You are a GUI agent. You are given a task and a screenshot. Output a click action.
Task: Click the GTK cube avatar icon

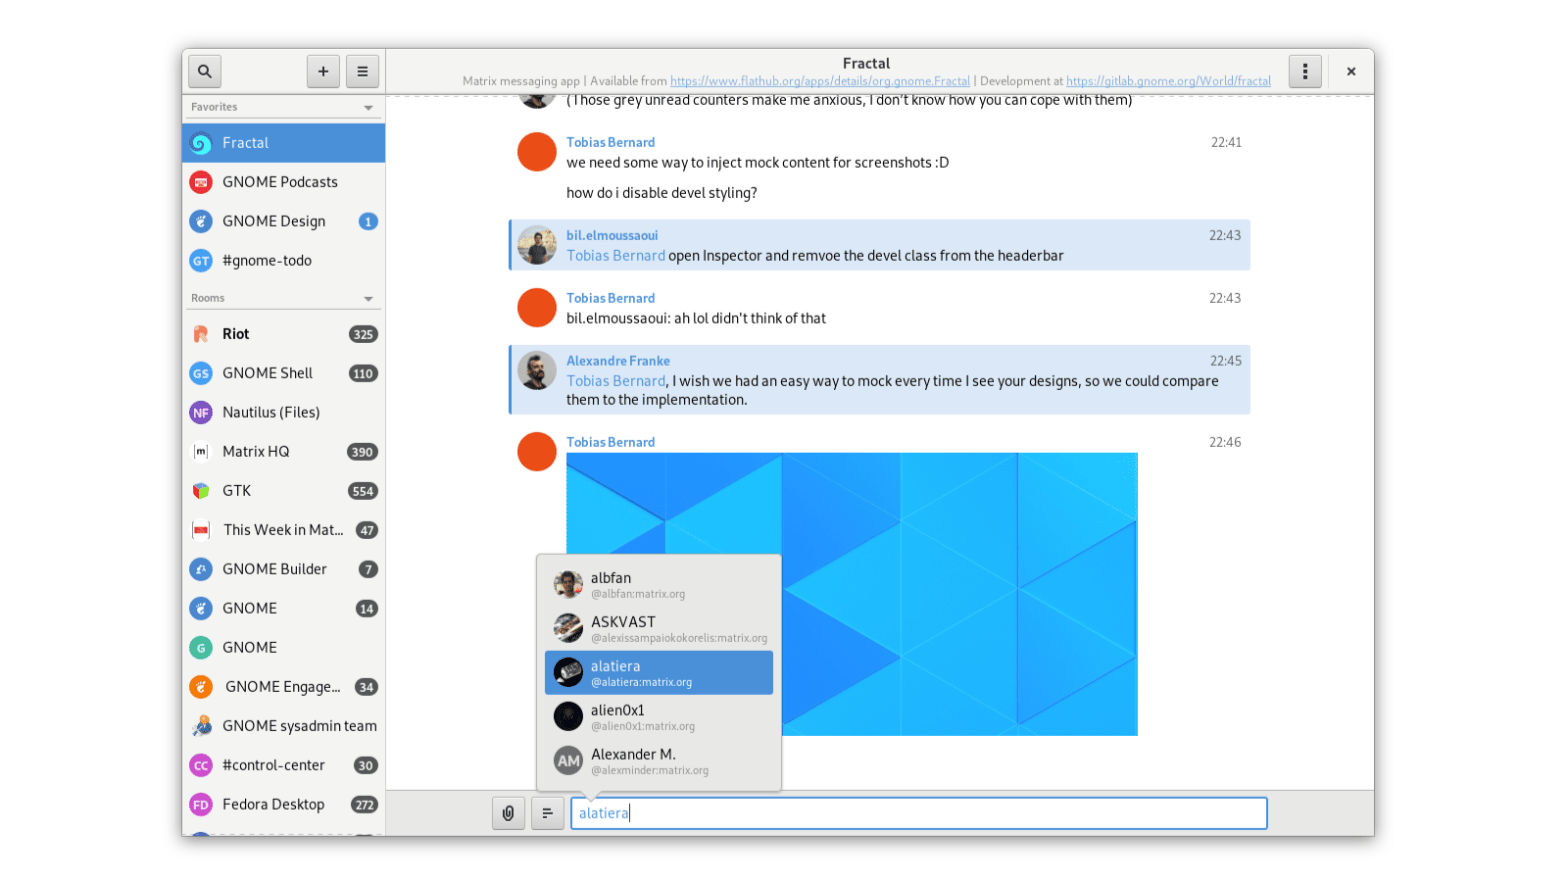click(x=201, y=490)
